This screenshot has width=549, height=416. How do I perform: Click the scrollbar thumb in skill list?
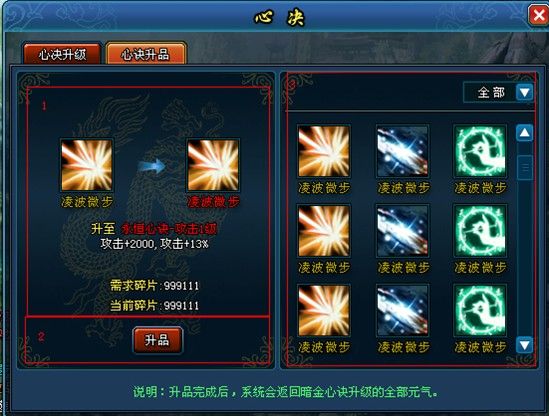pos(525,168)
